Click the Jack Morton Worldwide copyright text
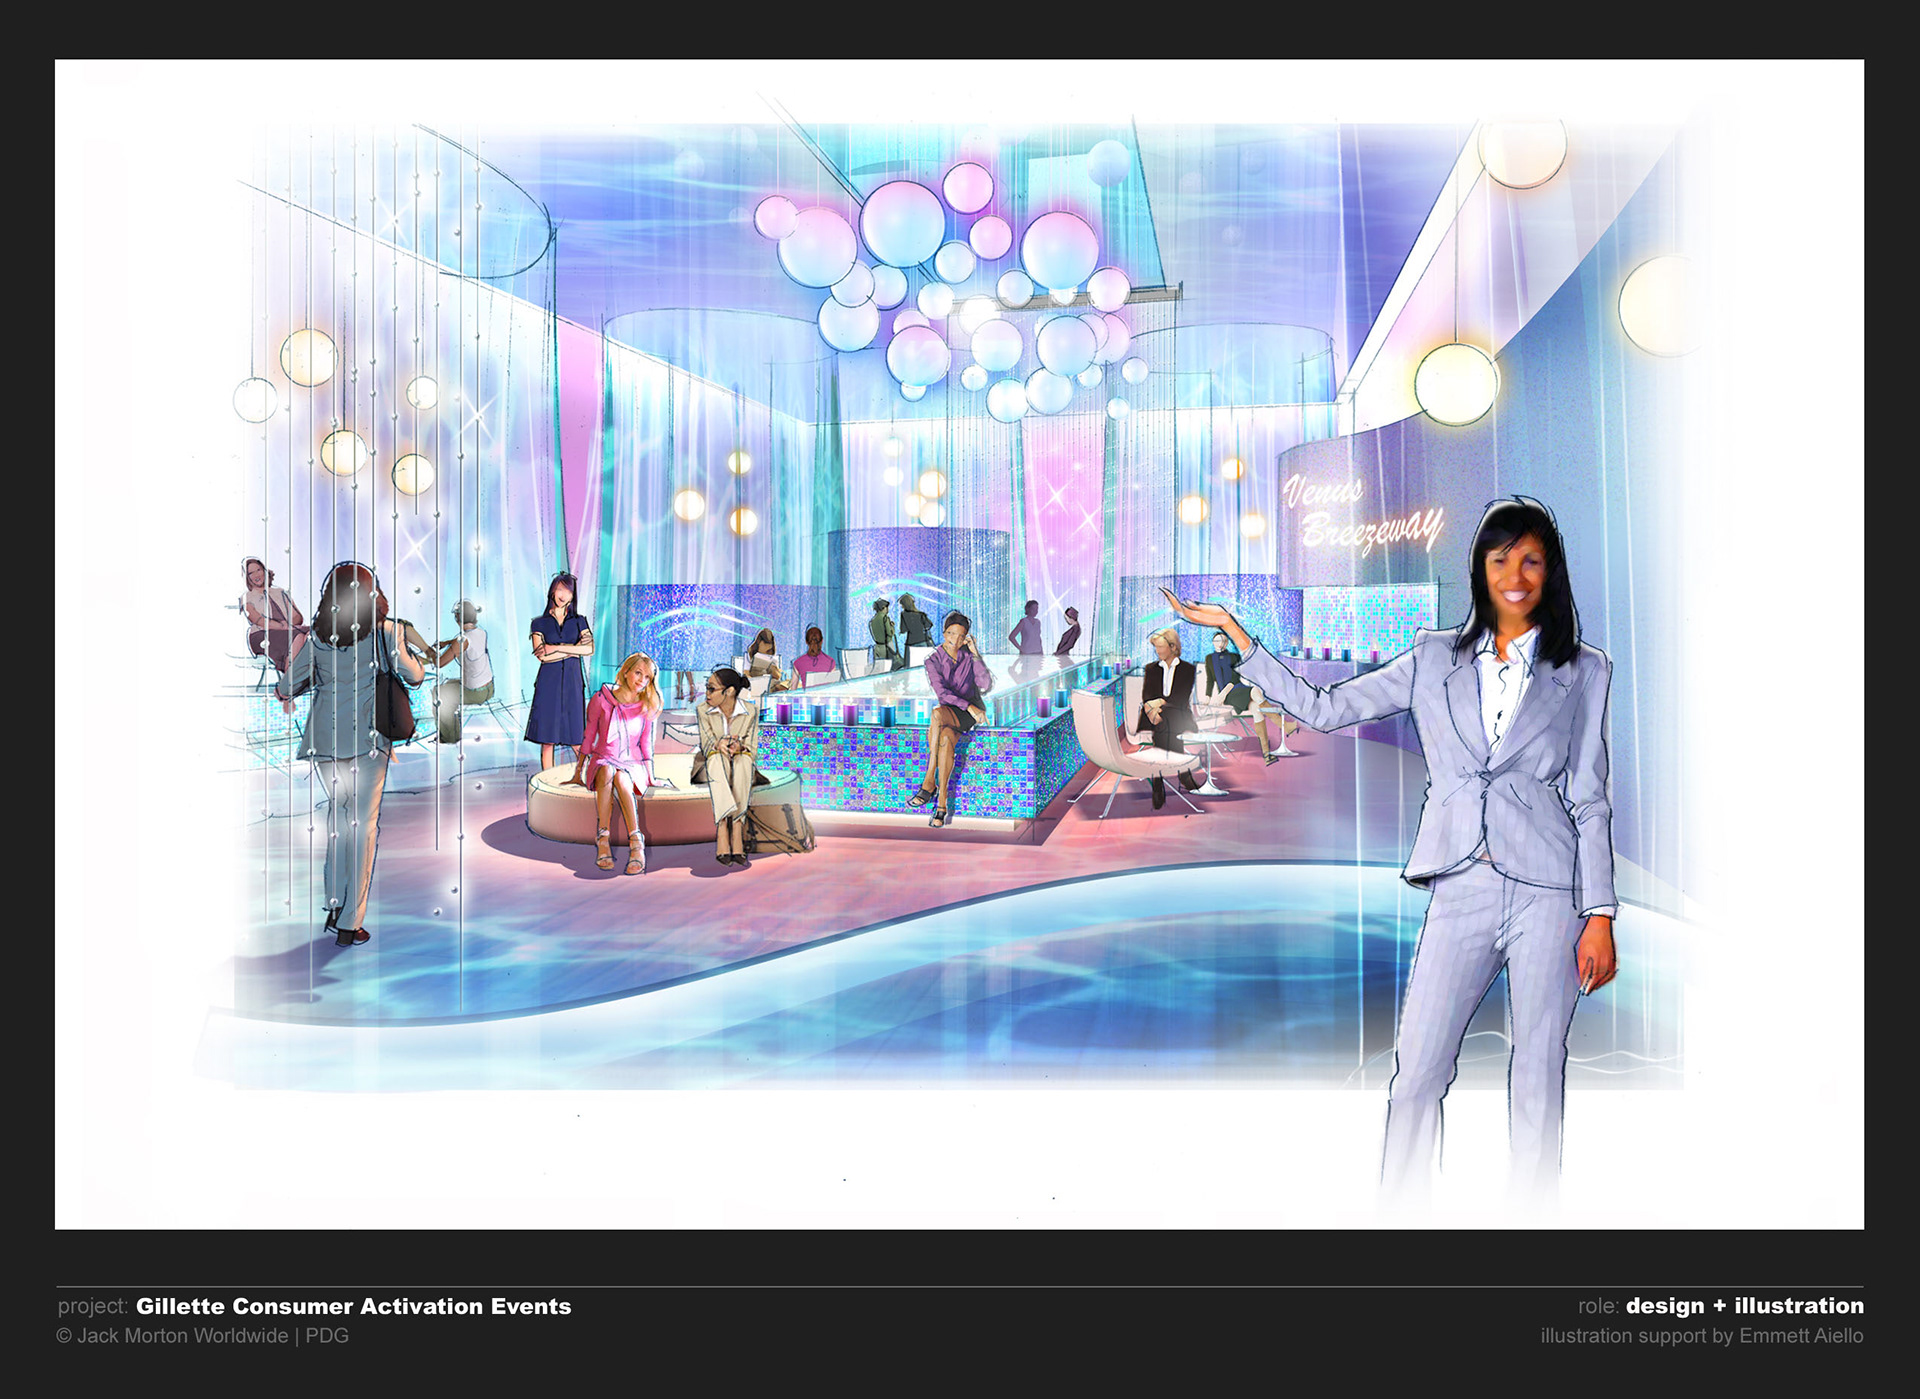The width and height of the screenshot is (1920, 1399). coord(202,1336)
